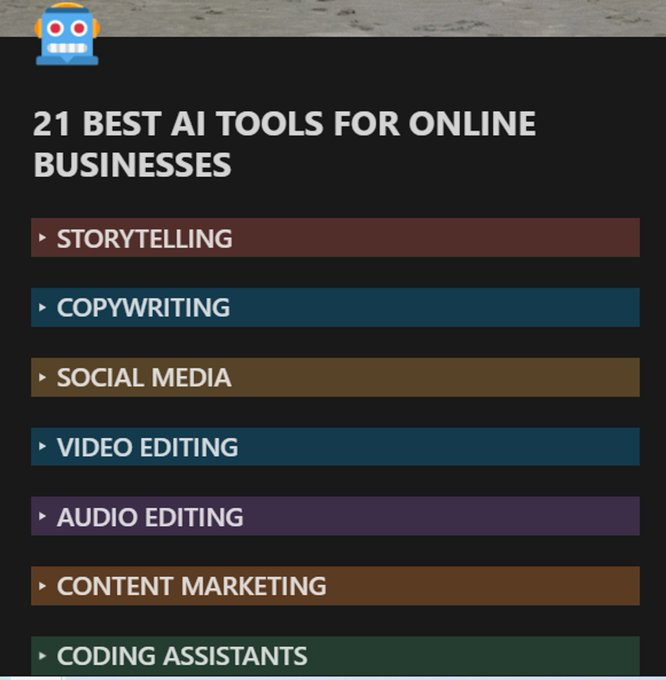Viewport: 666px width, 680px height.
Task: Click the SOCIAL MEDIA heading text
Action: tap(144, 377)
